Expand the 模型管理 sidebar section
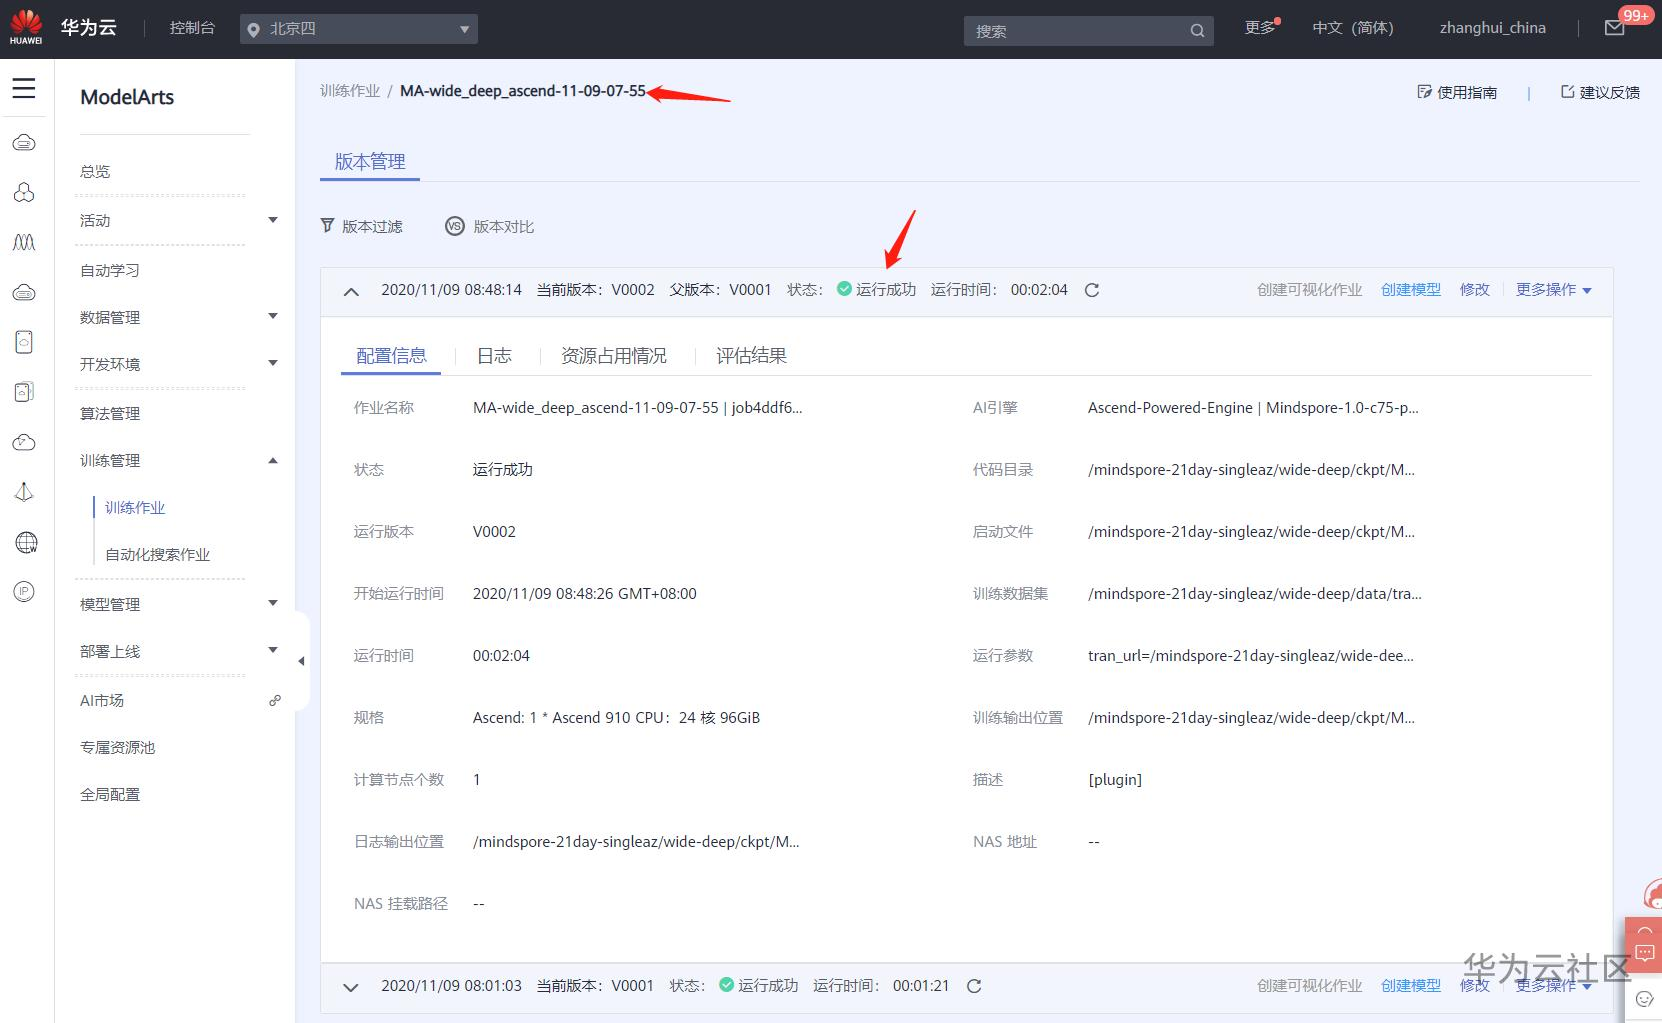The width and height of the screenshot is (1662, 1023). point(273,603)
